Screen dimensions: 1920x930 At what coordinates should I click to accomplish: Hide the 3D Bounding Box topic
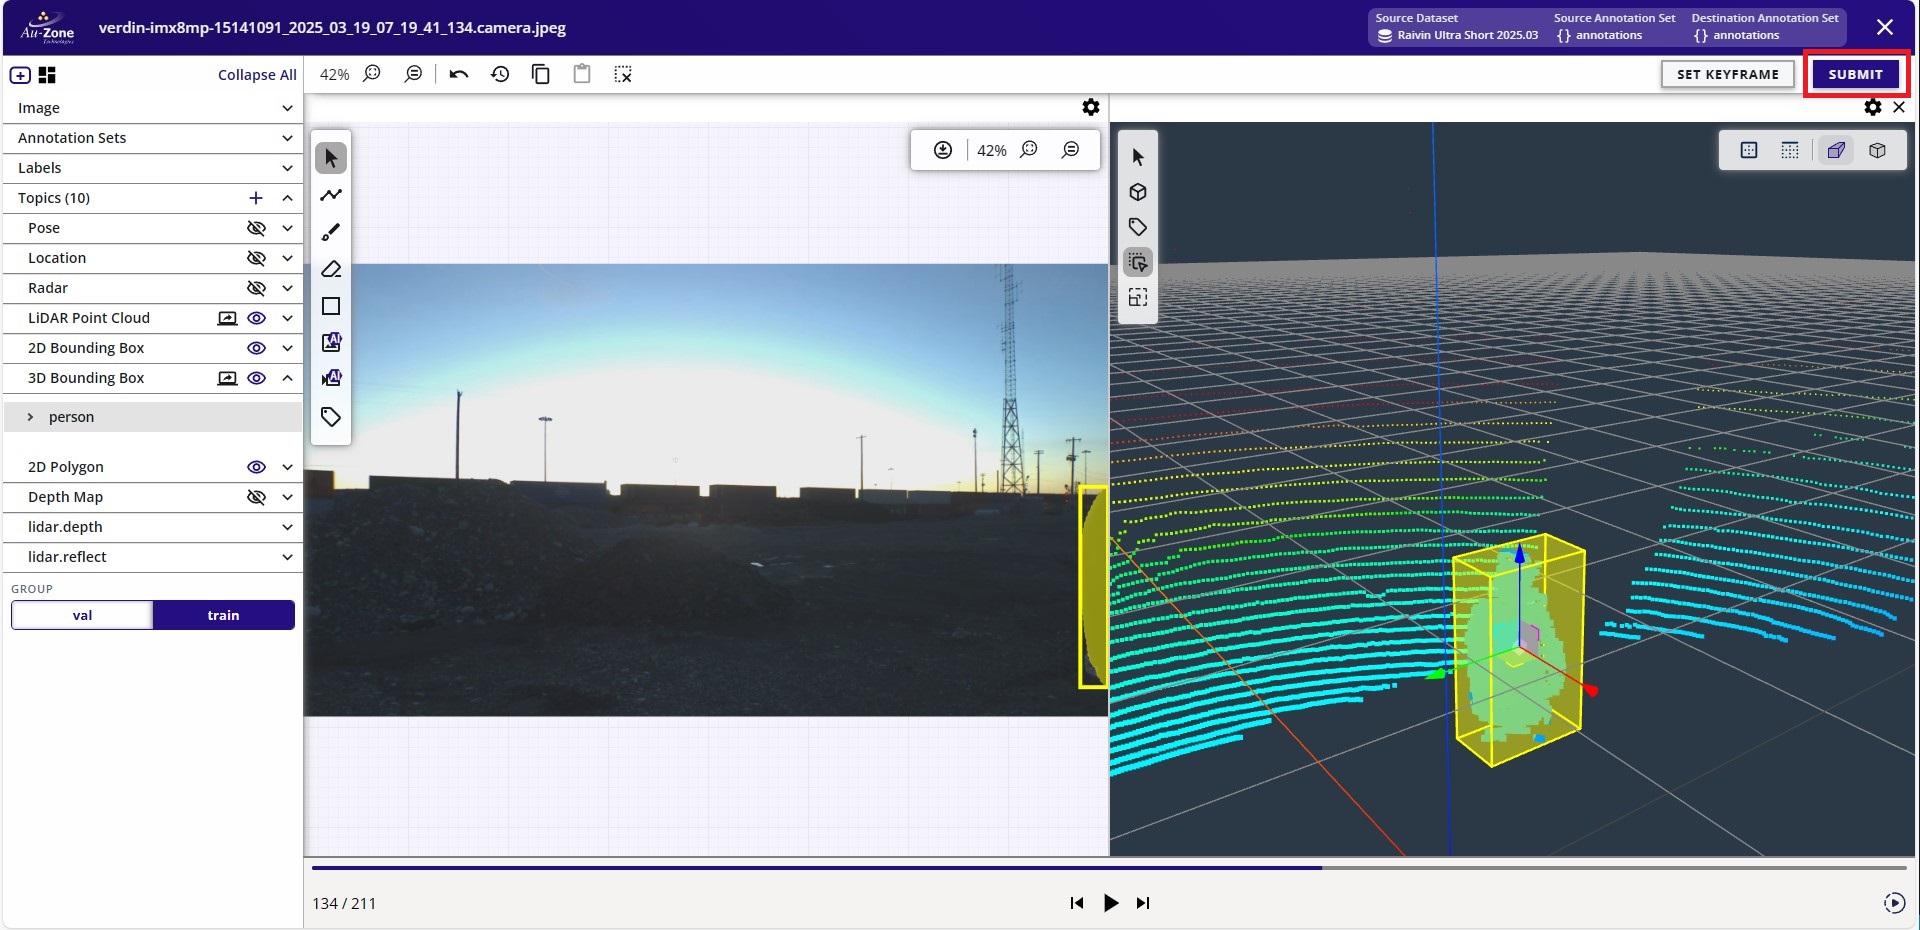point(256,378)
